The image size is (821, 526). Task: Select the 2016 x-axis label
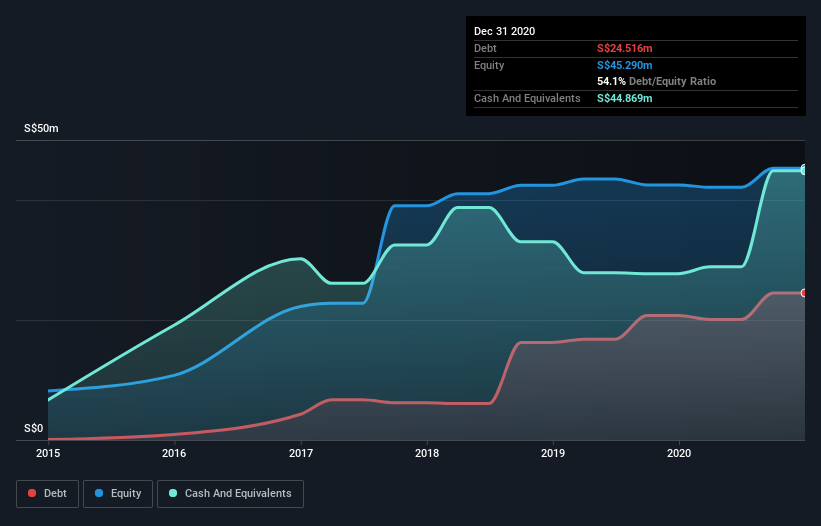click(174, 453)
